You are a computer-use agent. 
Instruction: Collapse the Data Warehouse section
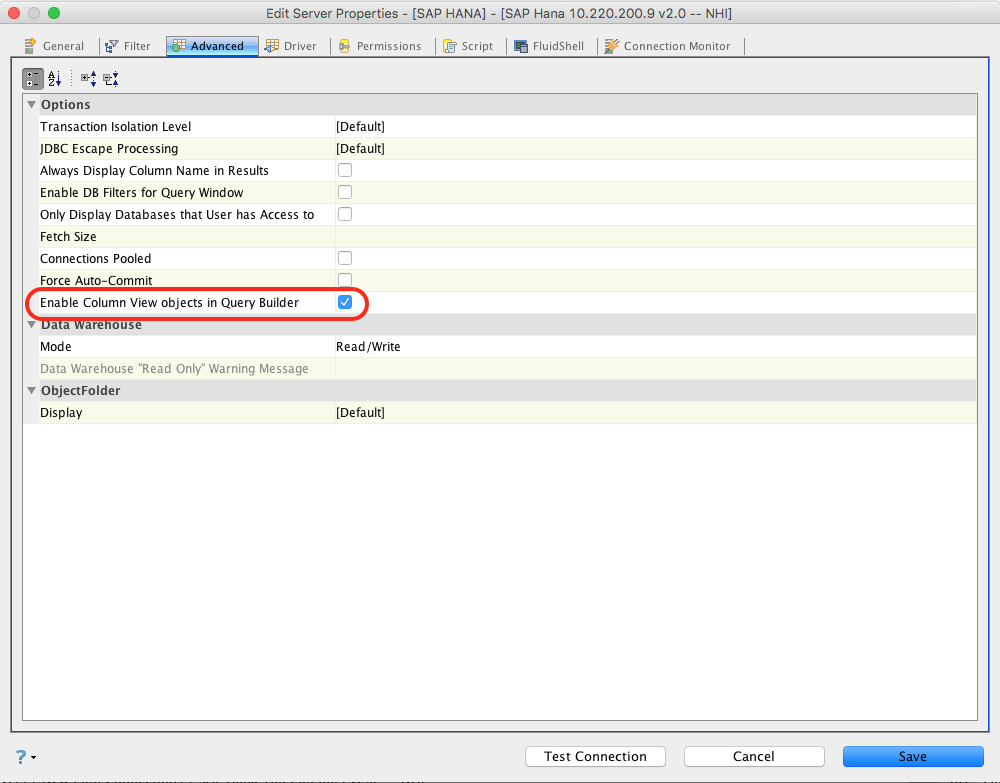pyautogui.click(x=31, y=325)
